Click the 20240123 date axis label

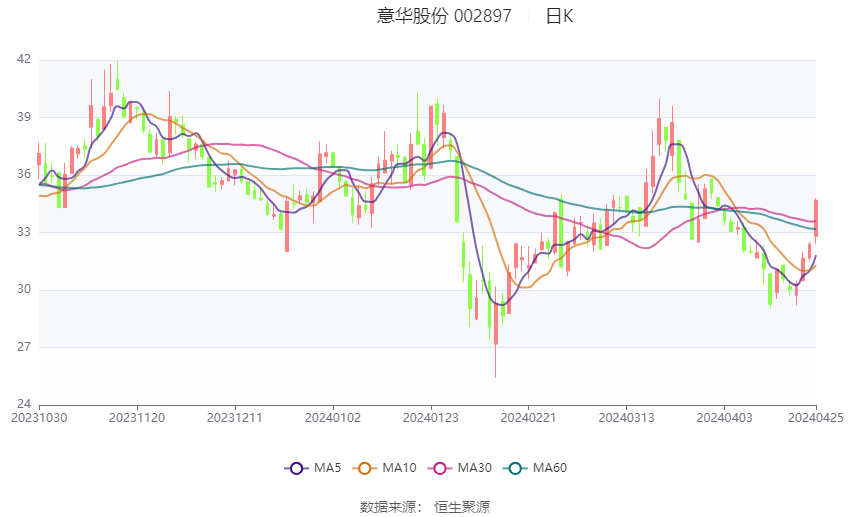pyautogui.click(x=430, y=418)
